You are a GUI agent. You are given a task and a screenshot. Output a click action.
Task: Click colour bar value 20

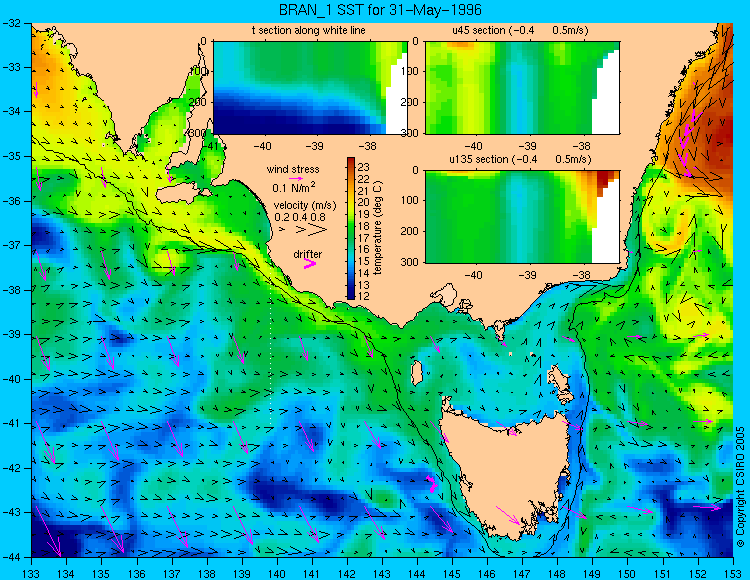point(364,203)
